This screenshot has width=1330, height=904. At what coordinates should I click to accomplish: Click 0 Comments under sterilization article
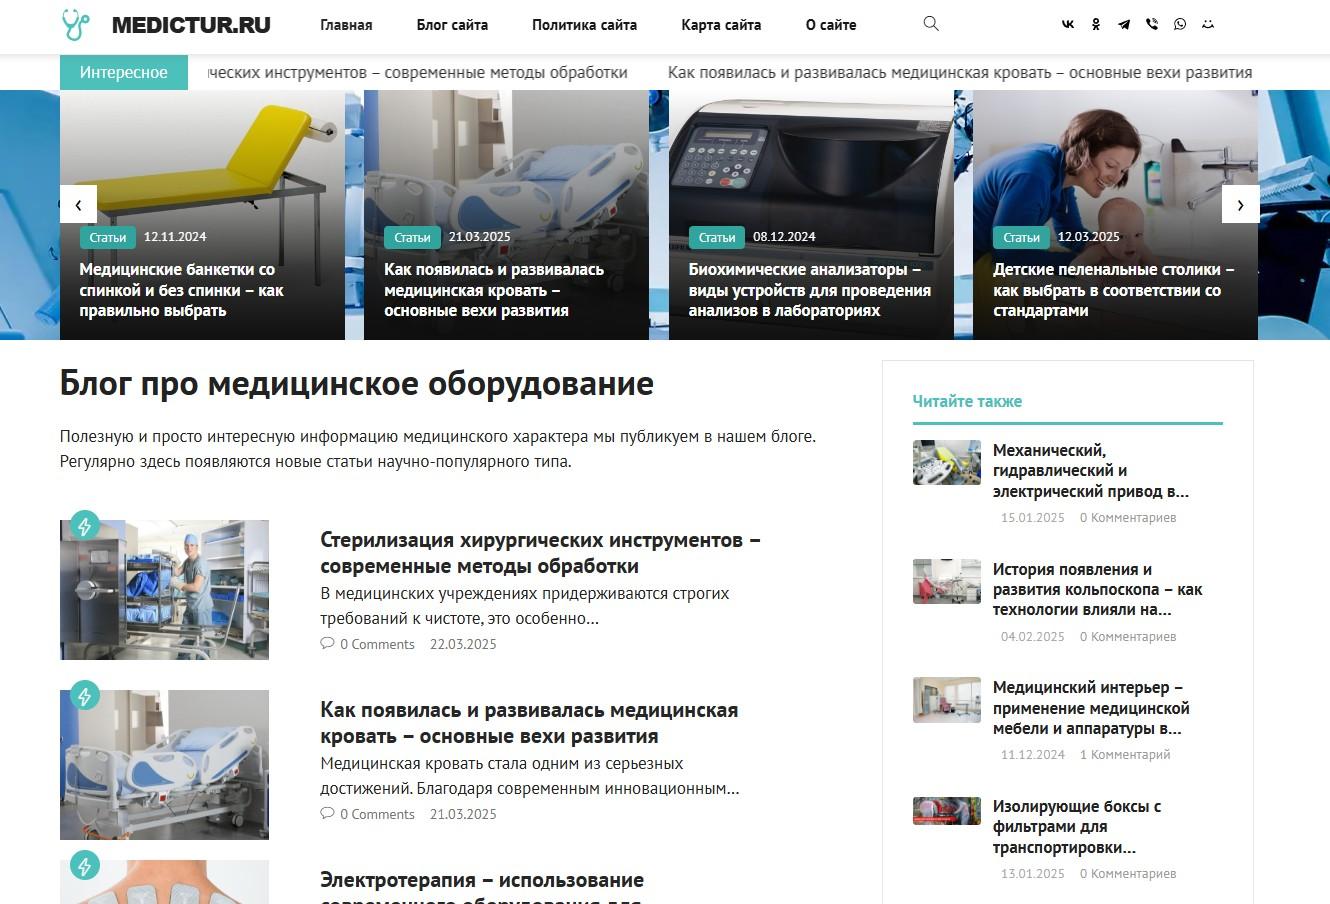pyautogui.click(x=377, y=644)
